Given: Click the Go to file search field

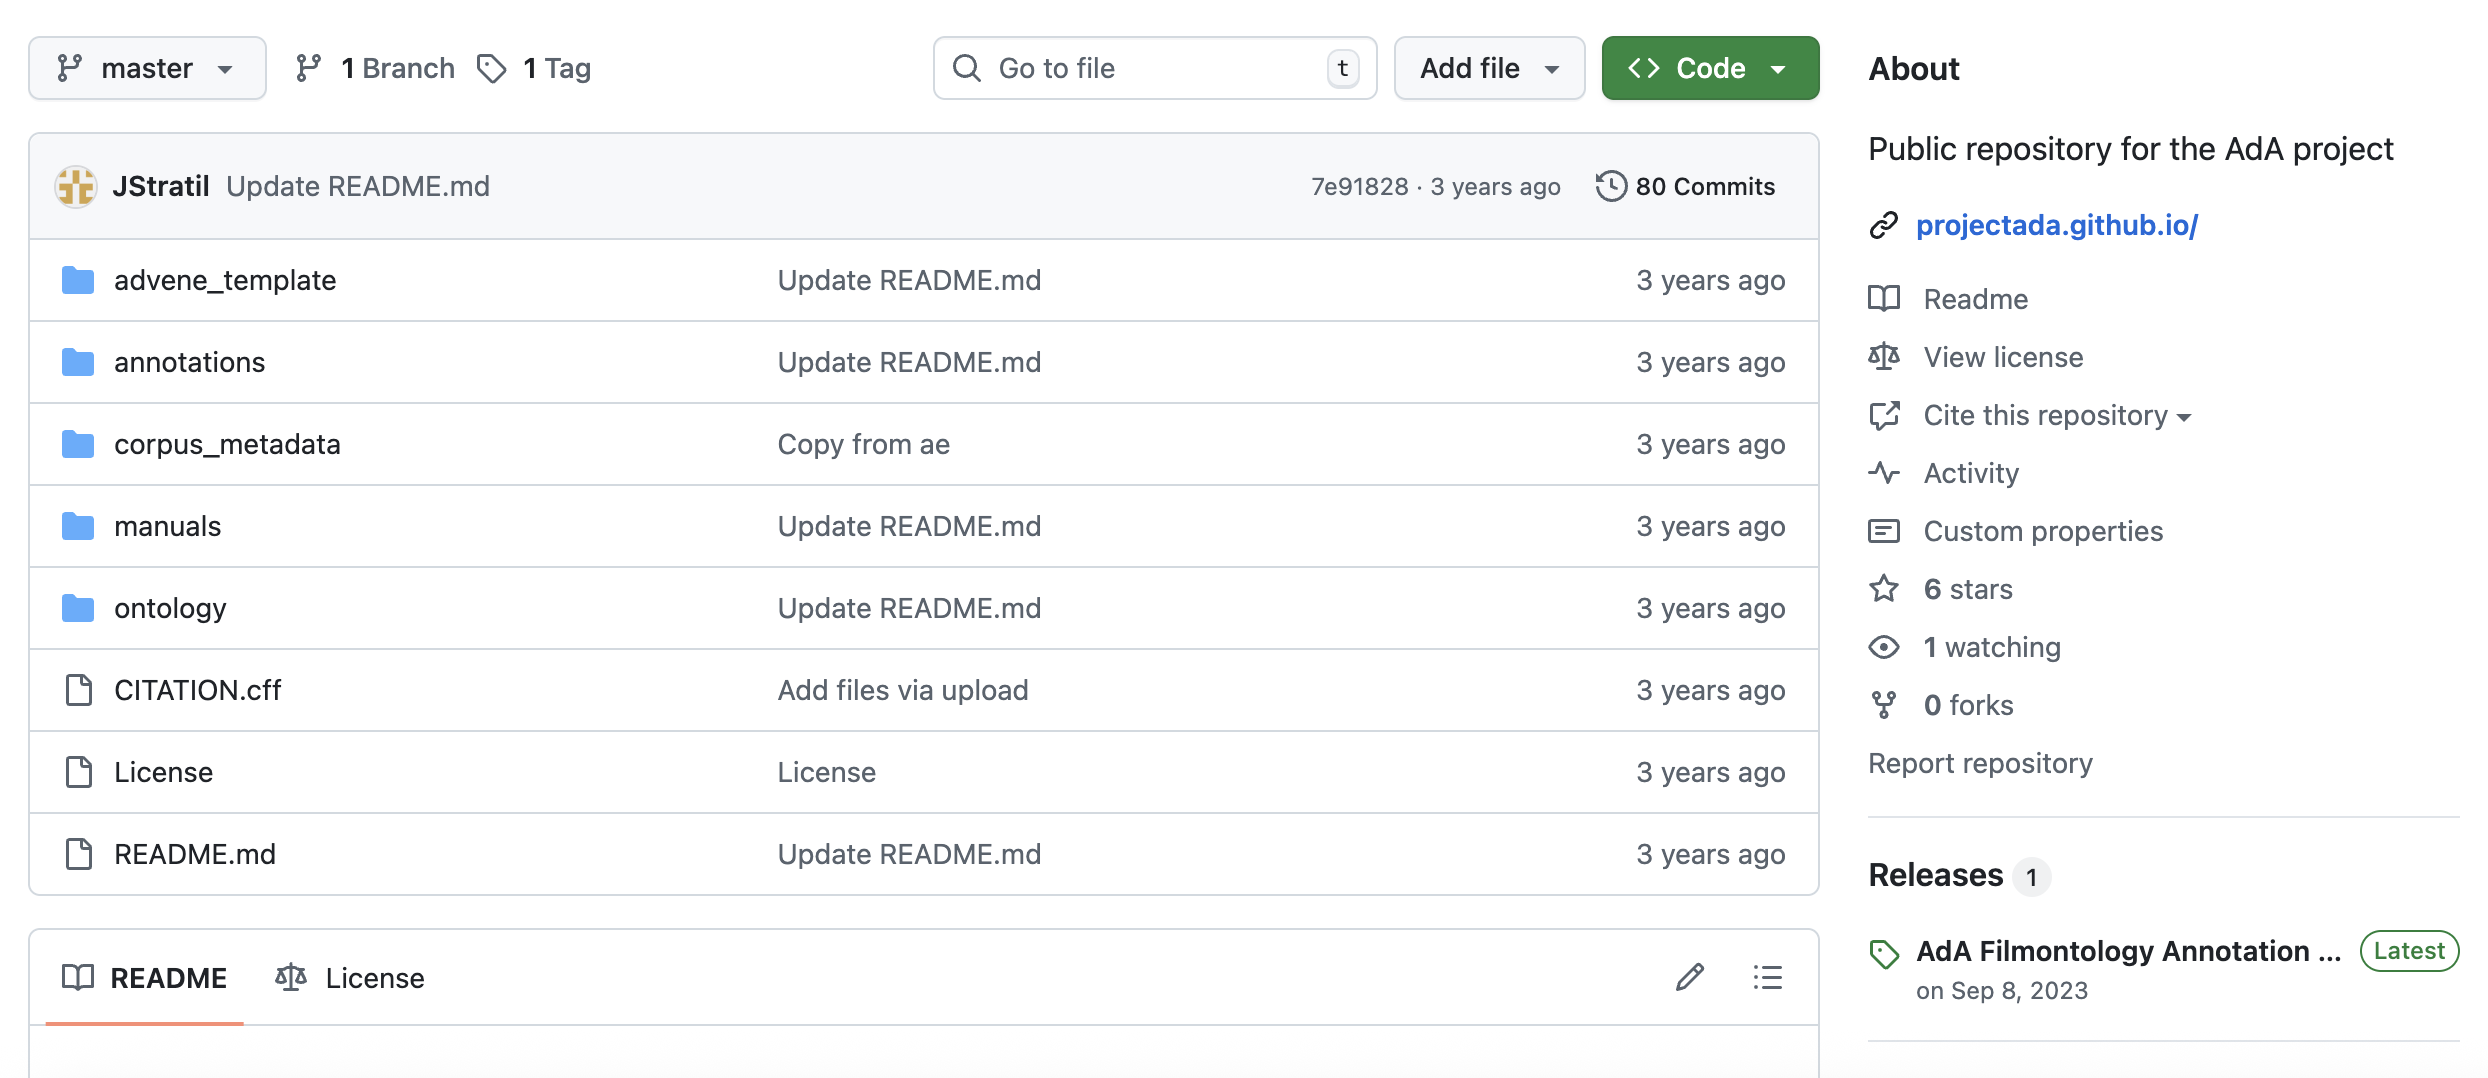Looking at the screenshot, I should [x=1153, y=68].
